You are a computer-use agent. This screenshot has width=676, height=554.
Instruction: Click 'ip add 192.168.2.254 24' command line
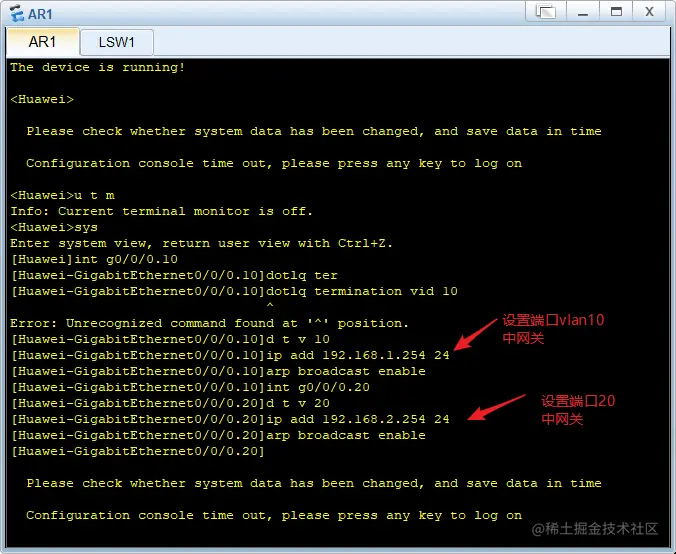click(x=230, y=419)
